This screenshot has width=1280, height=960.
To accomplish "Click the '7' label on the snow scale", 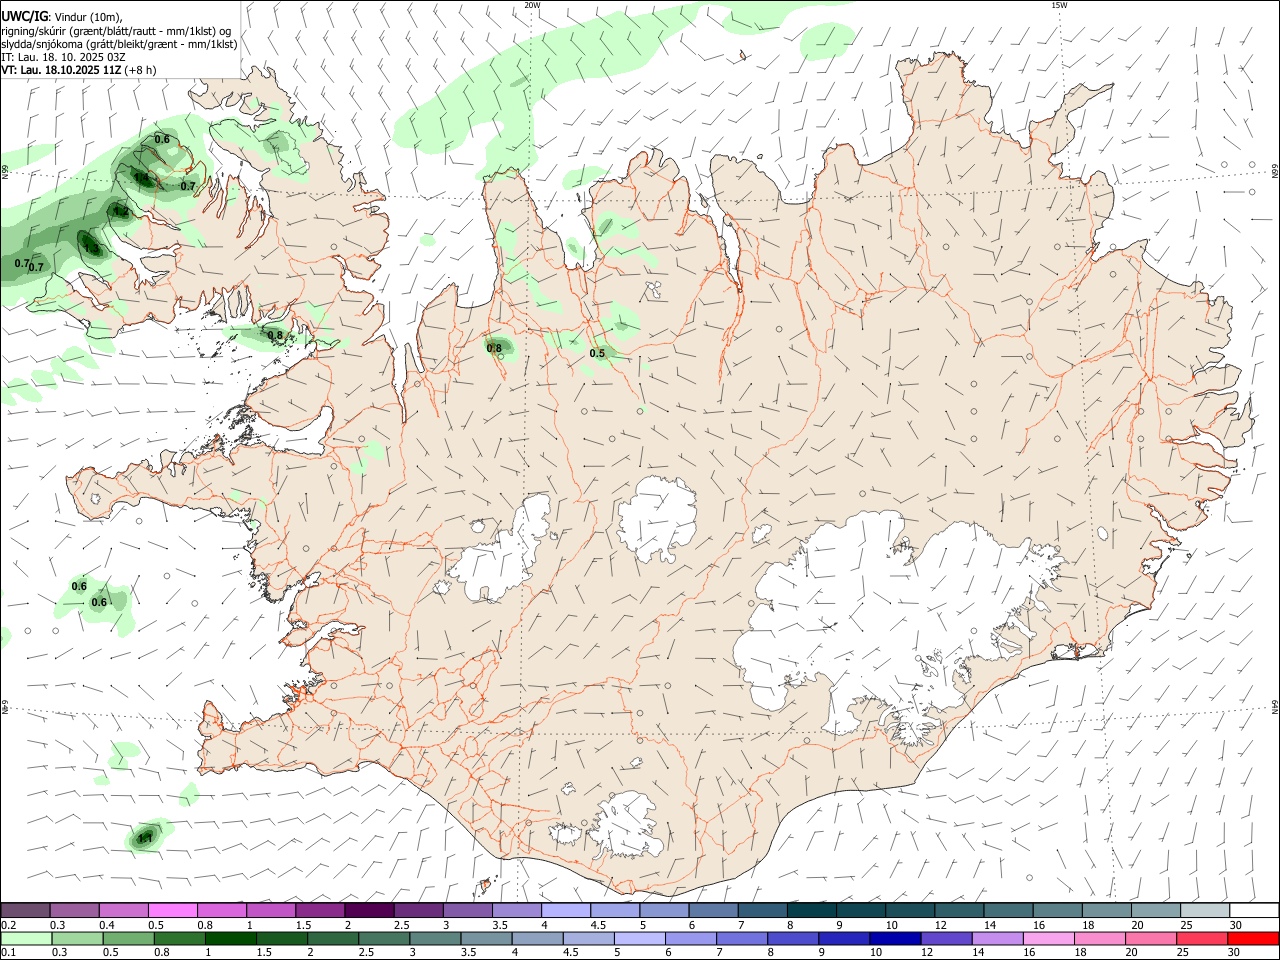I will click(741, 925).
